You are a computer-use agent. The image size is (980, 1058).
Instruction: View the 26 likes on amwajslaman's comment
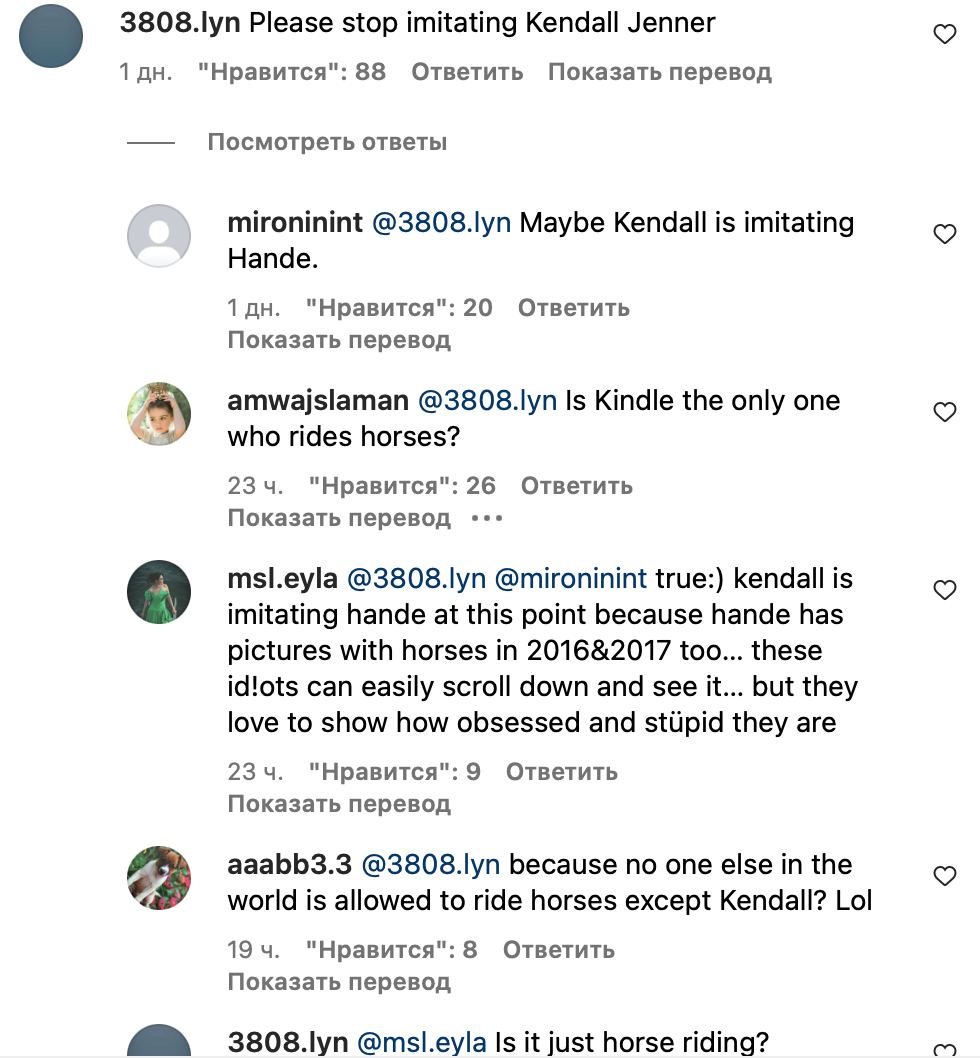coord(402,485)
